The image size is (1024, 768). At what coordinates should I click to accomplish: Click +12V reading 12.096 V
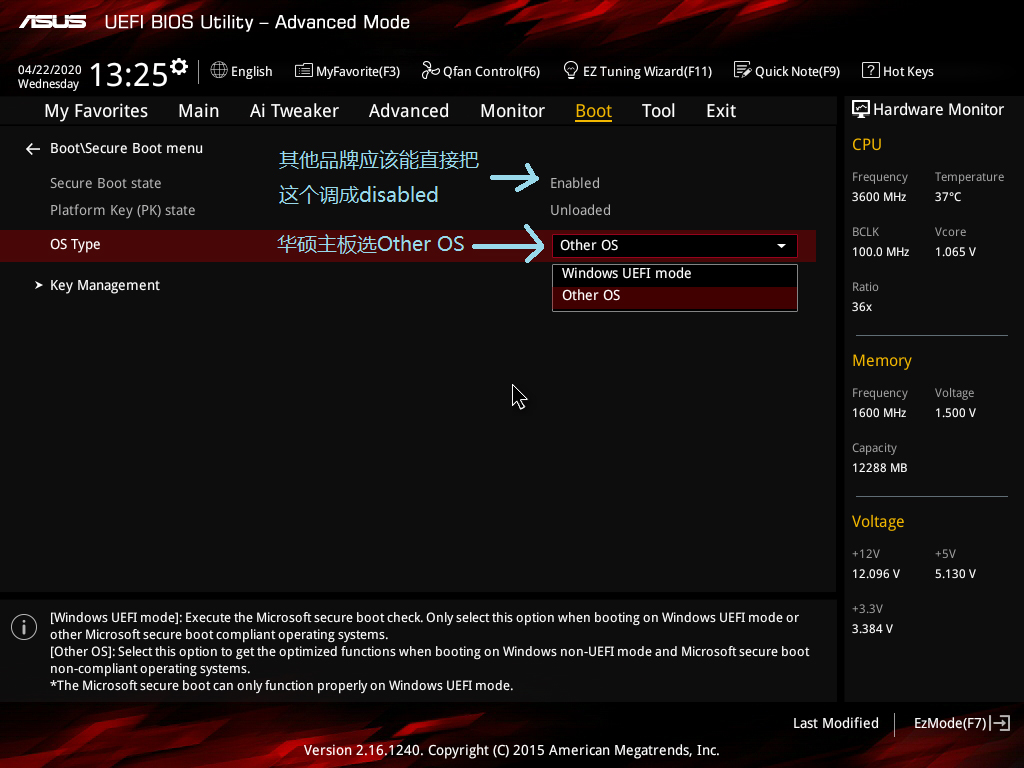876,573
